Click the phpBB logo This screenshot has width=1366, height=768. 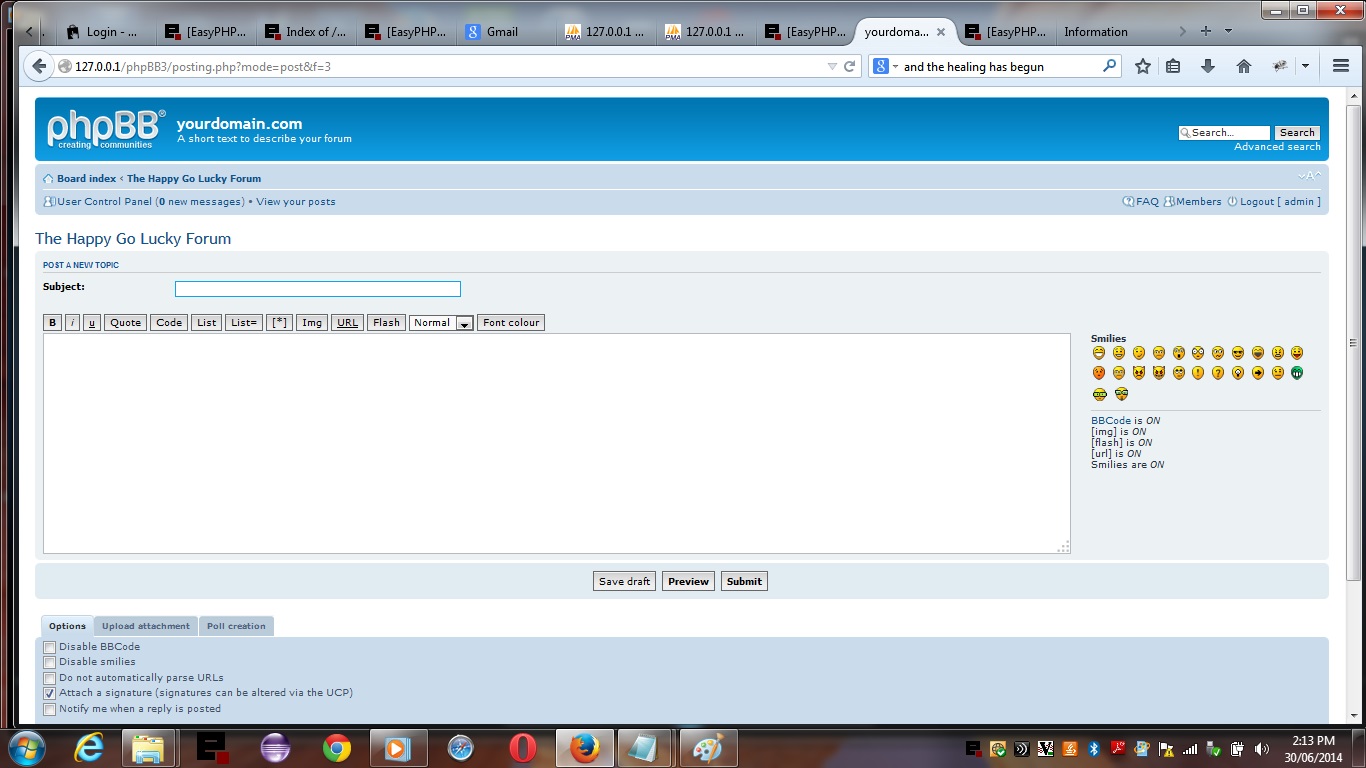pyautogui.click(x=106, y=129)
